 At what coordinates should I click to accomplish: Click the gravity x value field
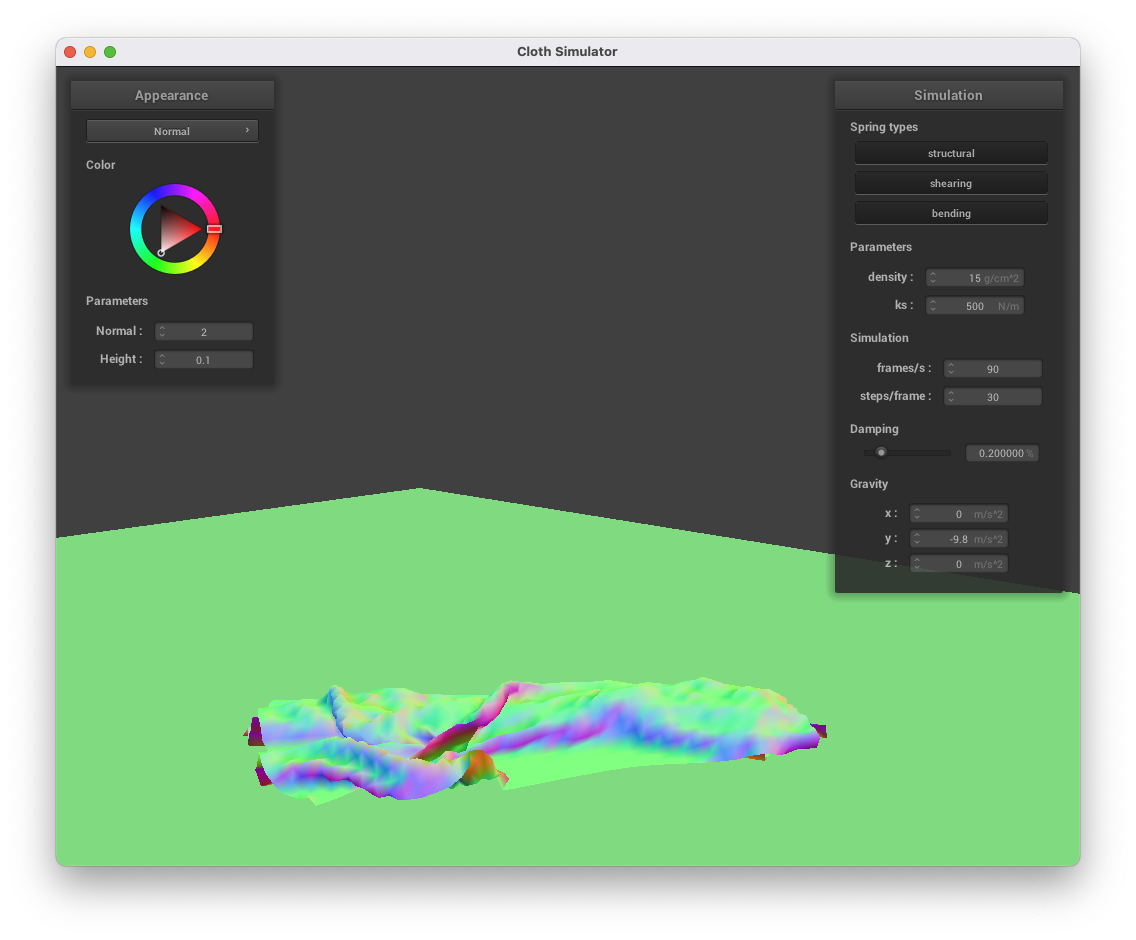tap(958, 514)
